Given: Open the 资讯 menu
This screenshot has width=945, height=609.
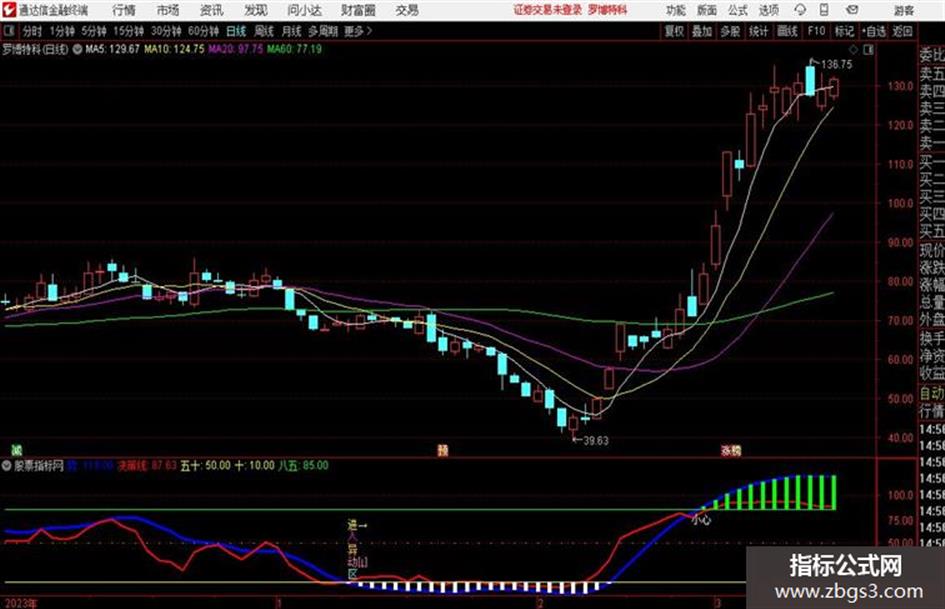Looking at the screenshot, I should pos(212,10).
